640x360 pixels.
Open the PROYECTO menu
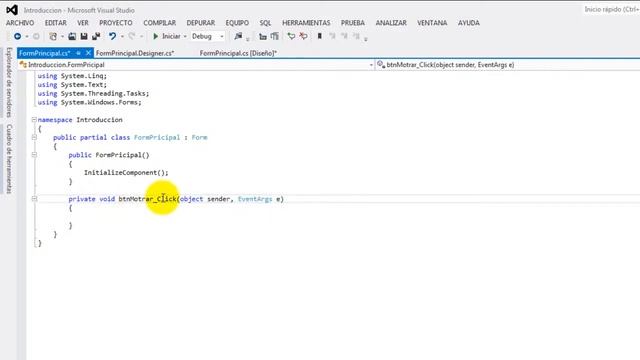116,23
